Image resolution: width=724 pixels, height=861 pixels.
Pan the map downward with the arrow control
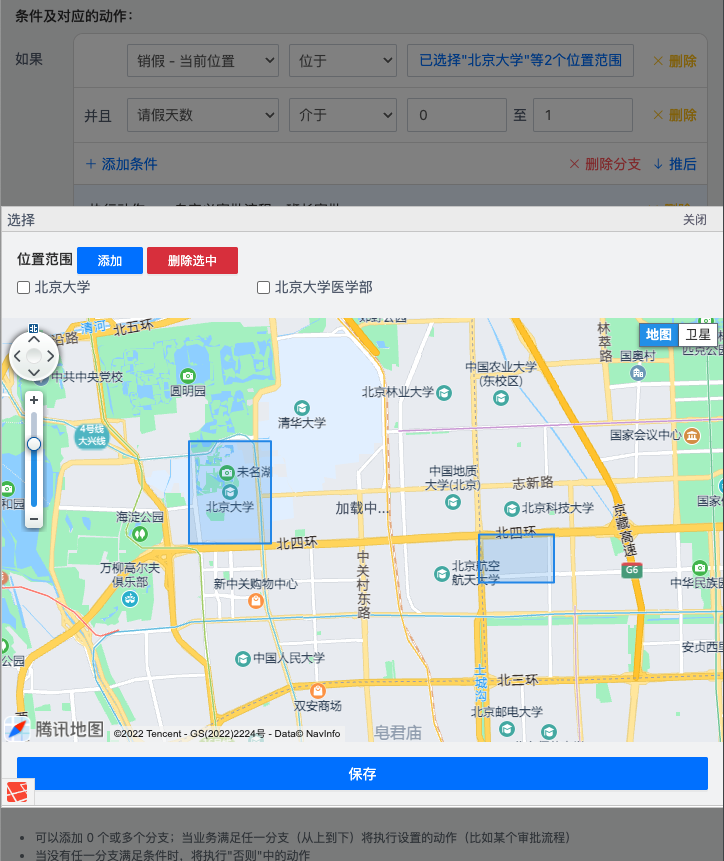click(x=34, y=373)
